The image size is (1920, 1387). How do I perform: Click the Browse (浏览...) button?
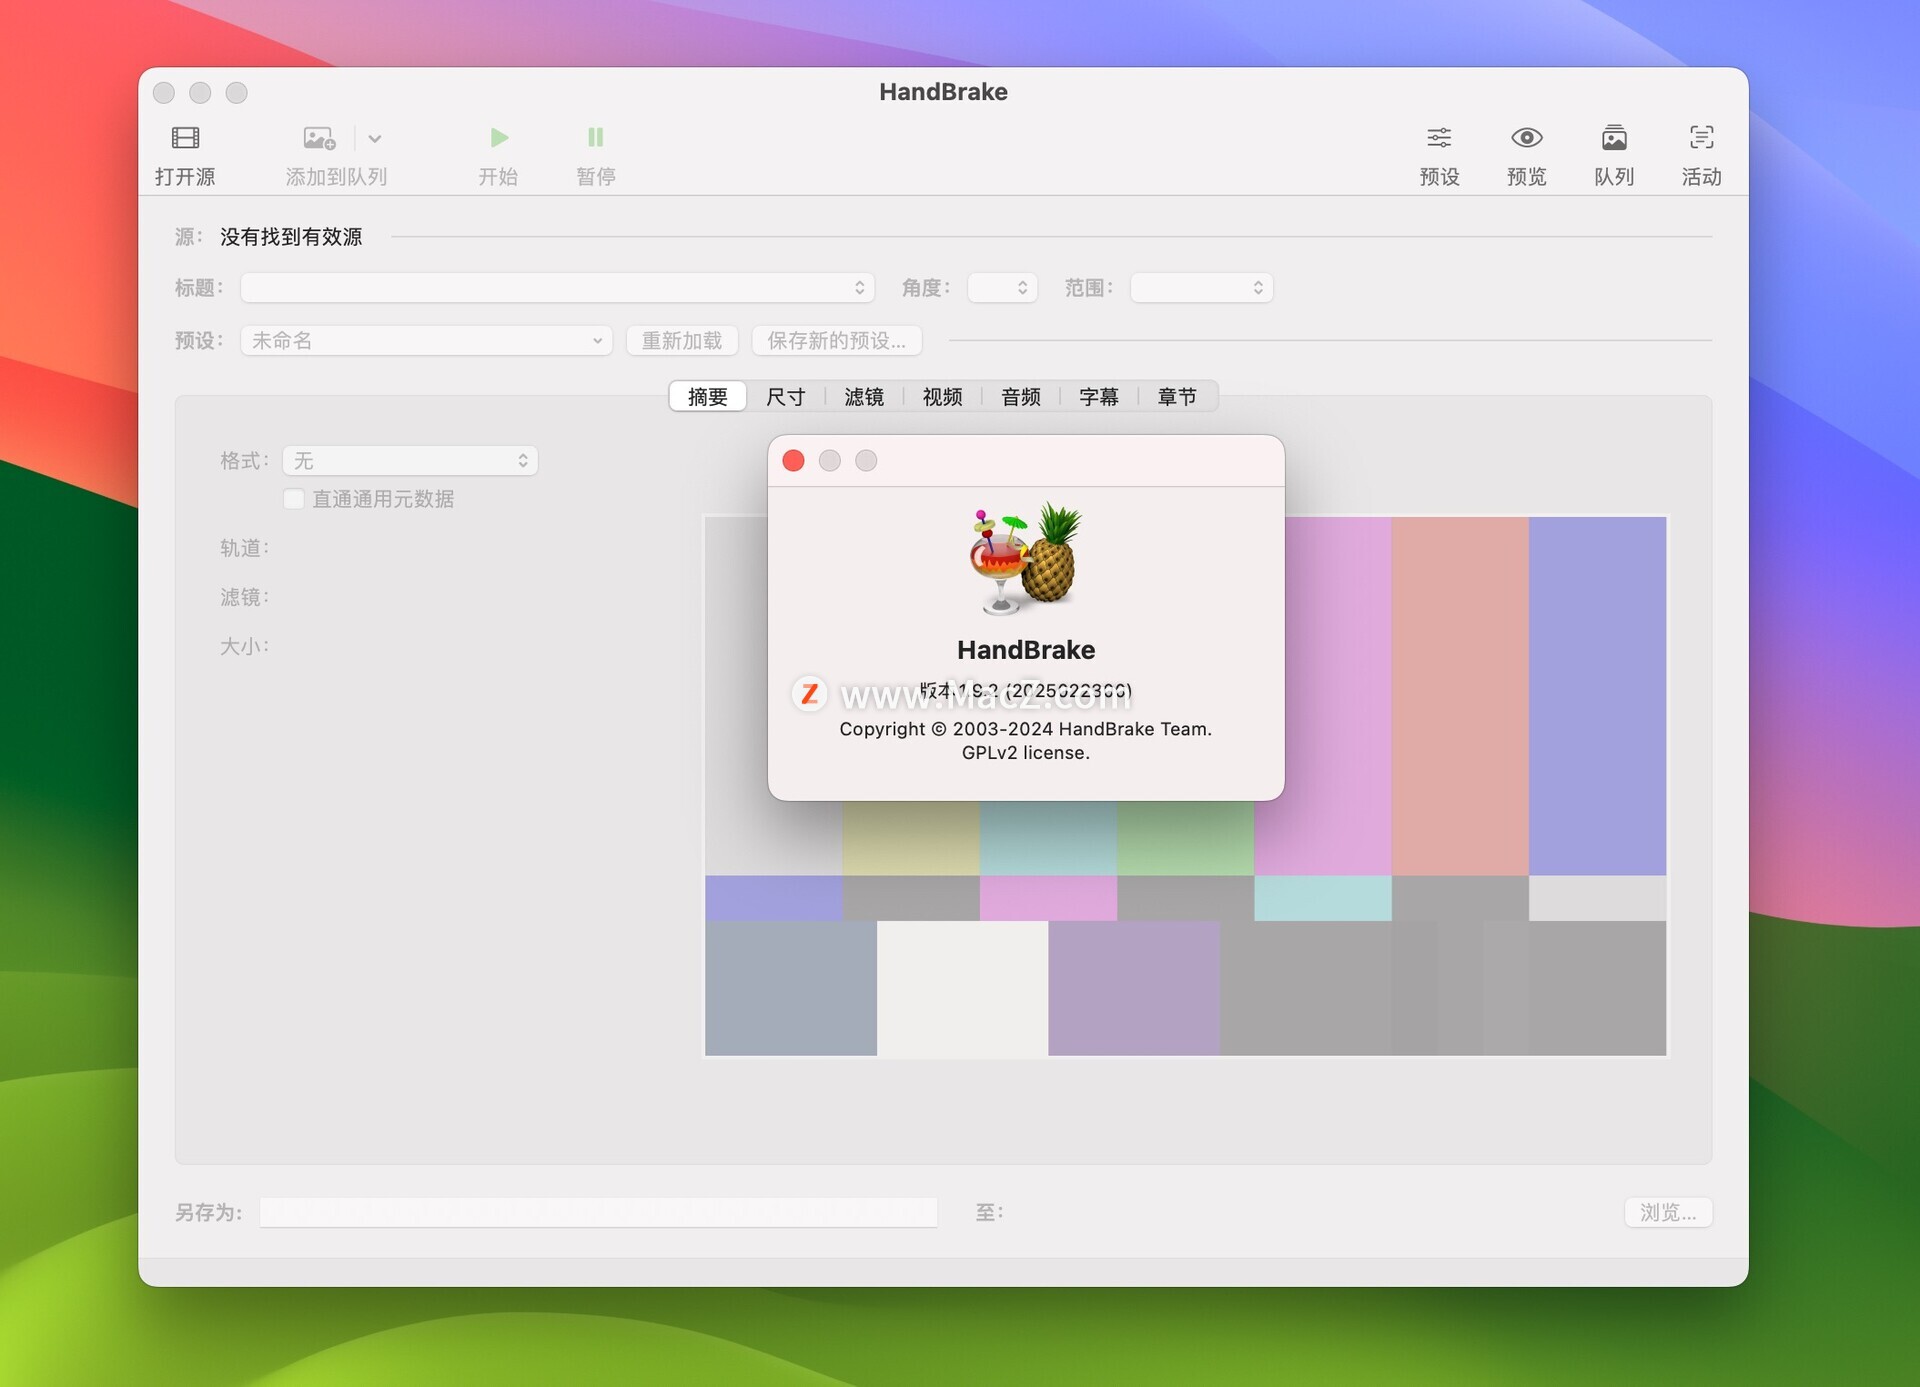point(1668,1212)
